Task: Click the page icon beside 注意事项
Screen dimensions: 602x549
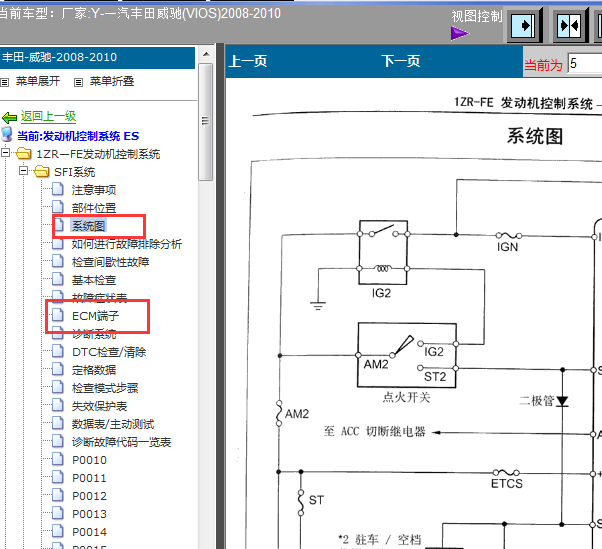Action: (58, 189)
